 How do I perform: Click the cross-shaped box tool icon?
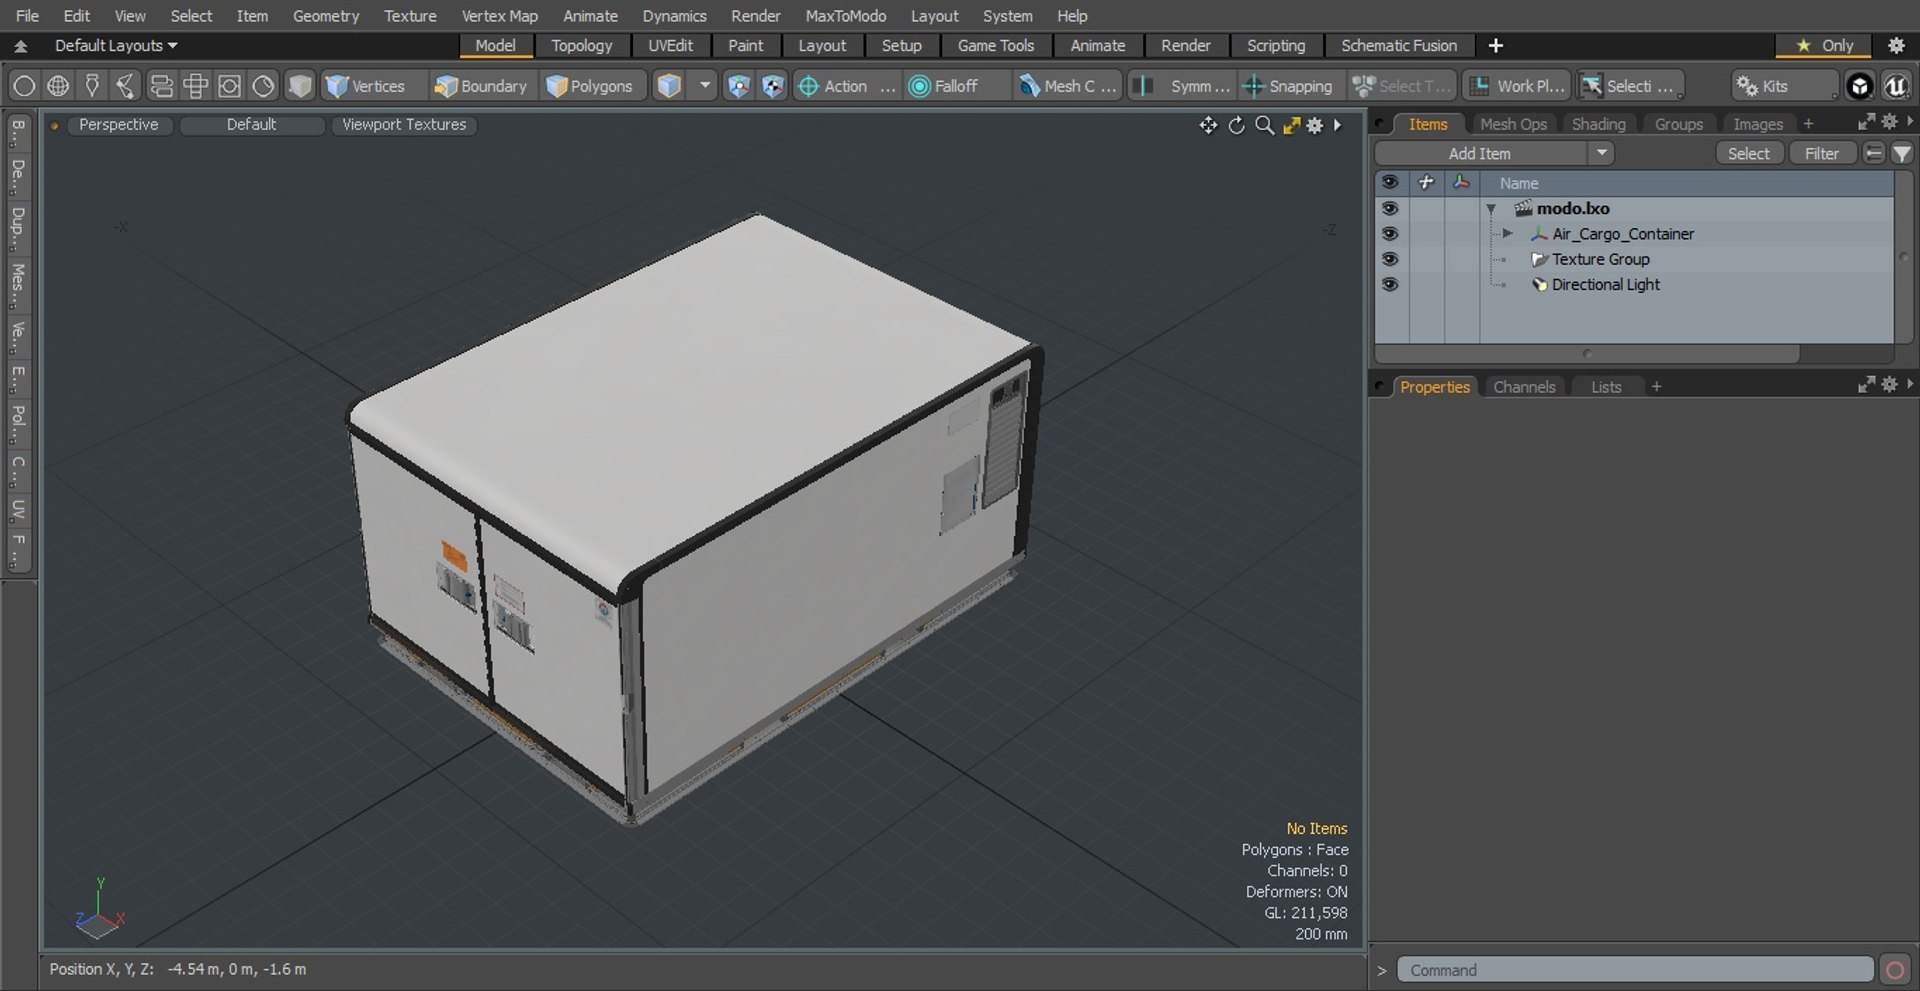pyautogui.click(x=195, y=86)
